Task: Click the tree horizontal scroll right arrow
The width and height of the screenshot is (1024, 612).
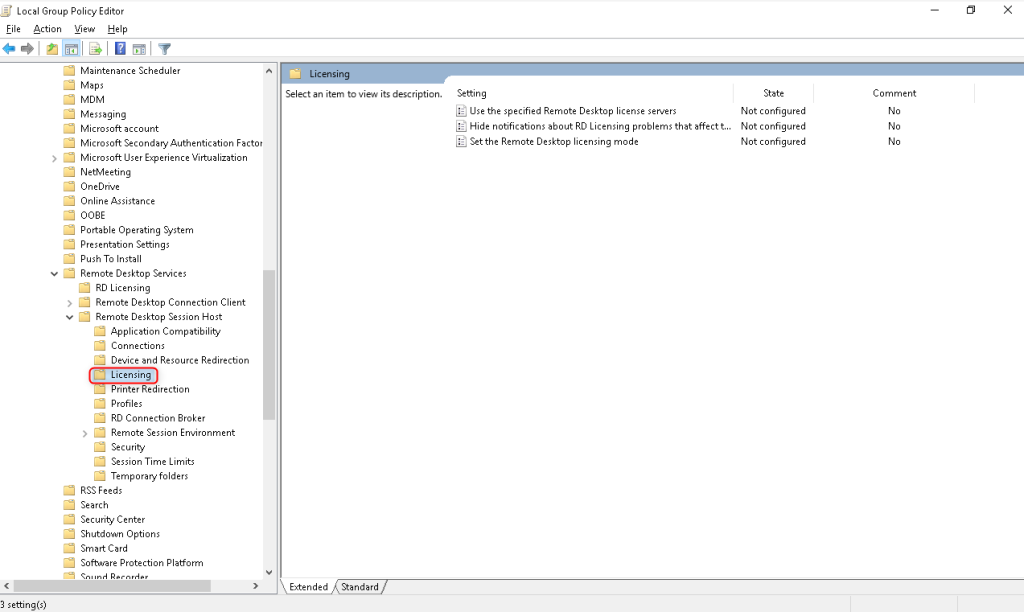Action: point(255,587)
